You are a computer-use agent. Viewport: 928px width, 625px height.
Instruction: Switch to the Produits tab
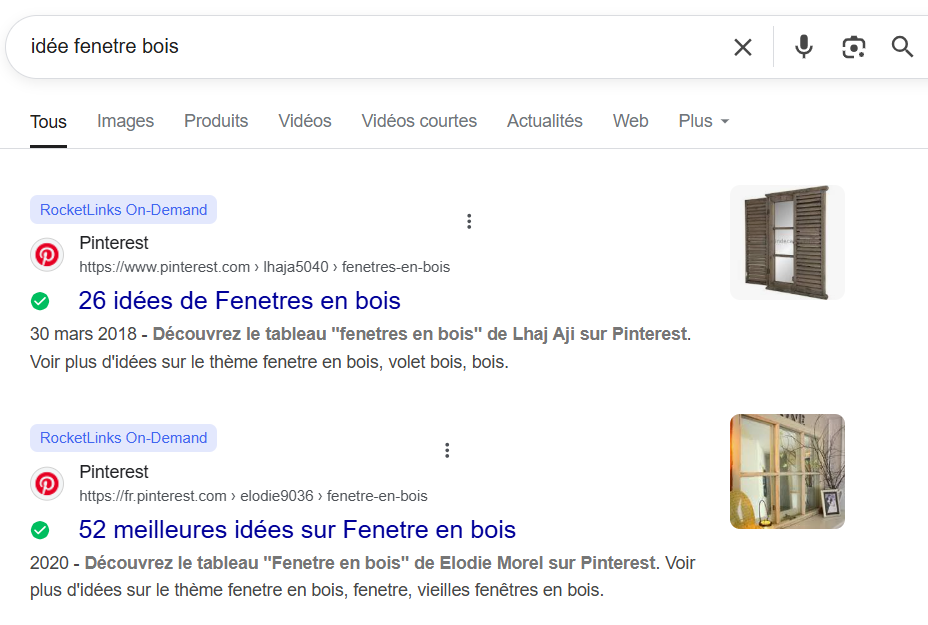click(216, 121)
